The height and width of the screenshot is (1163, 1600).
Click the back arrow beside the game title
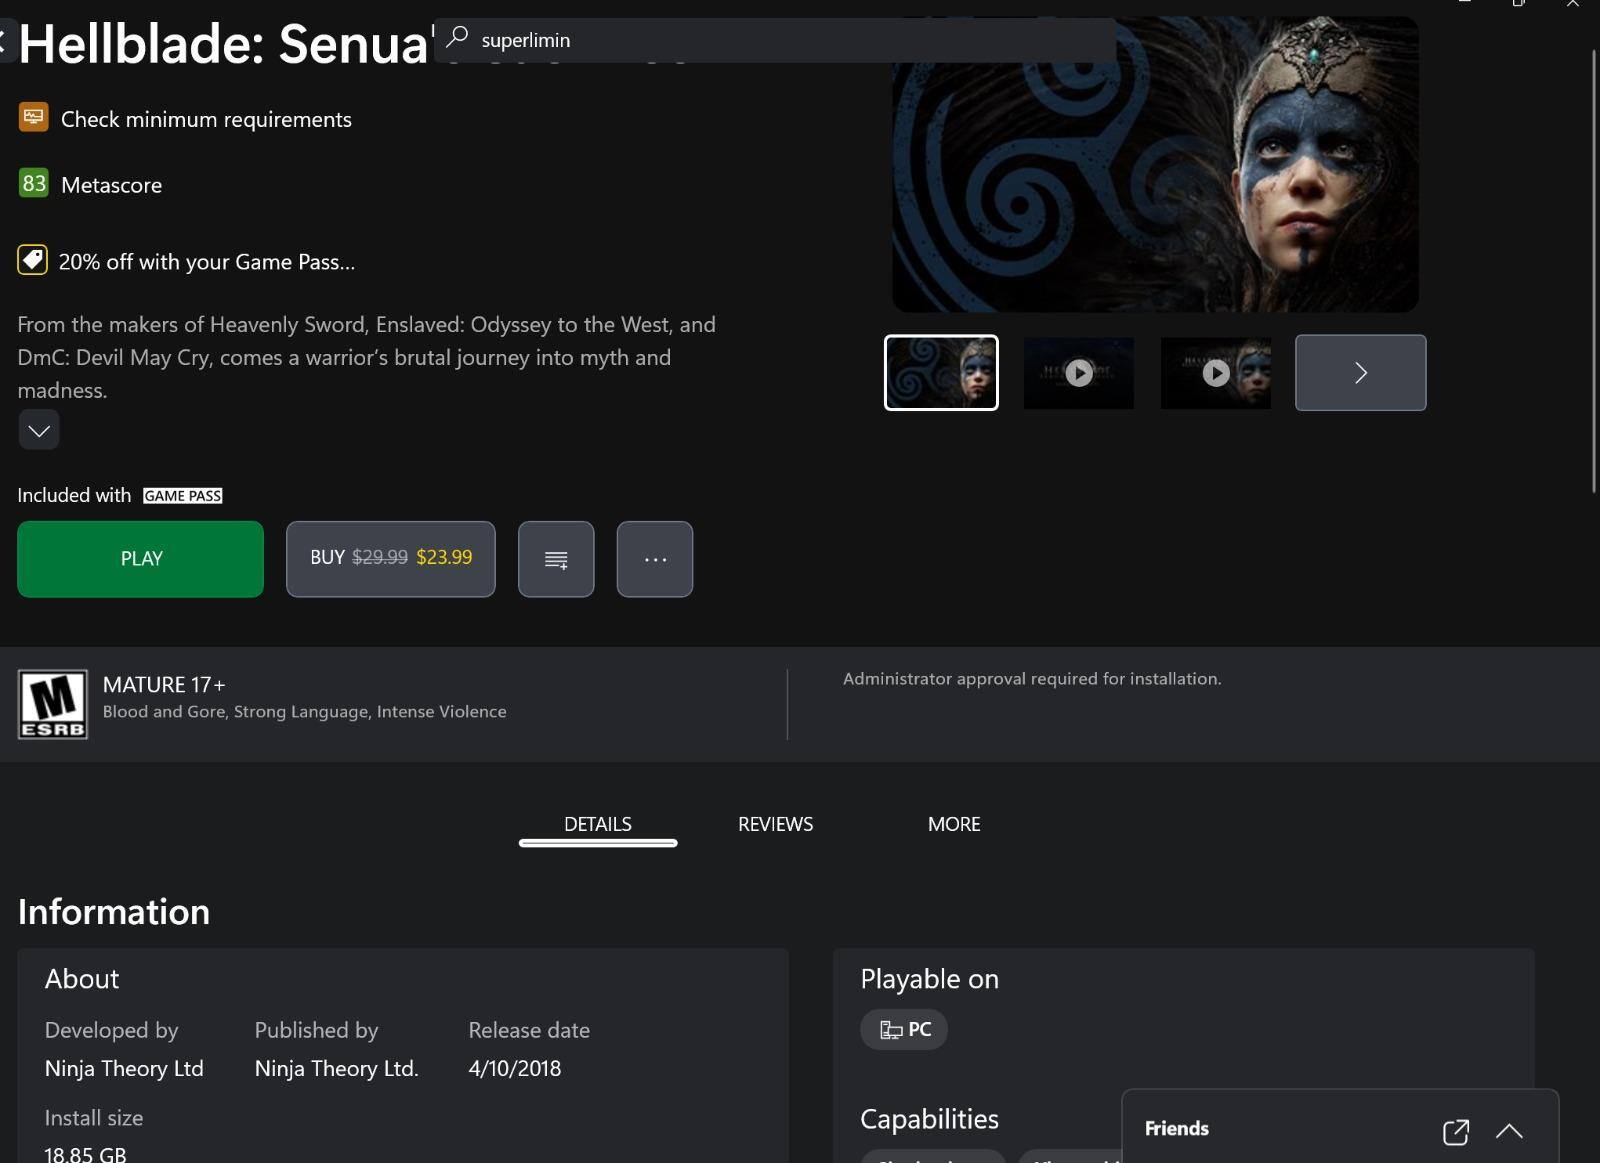pos(4,42)
